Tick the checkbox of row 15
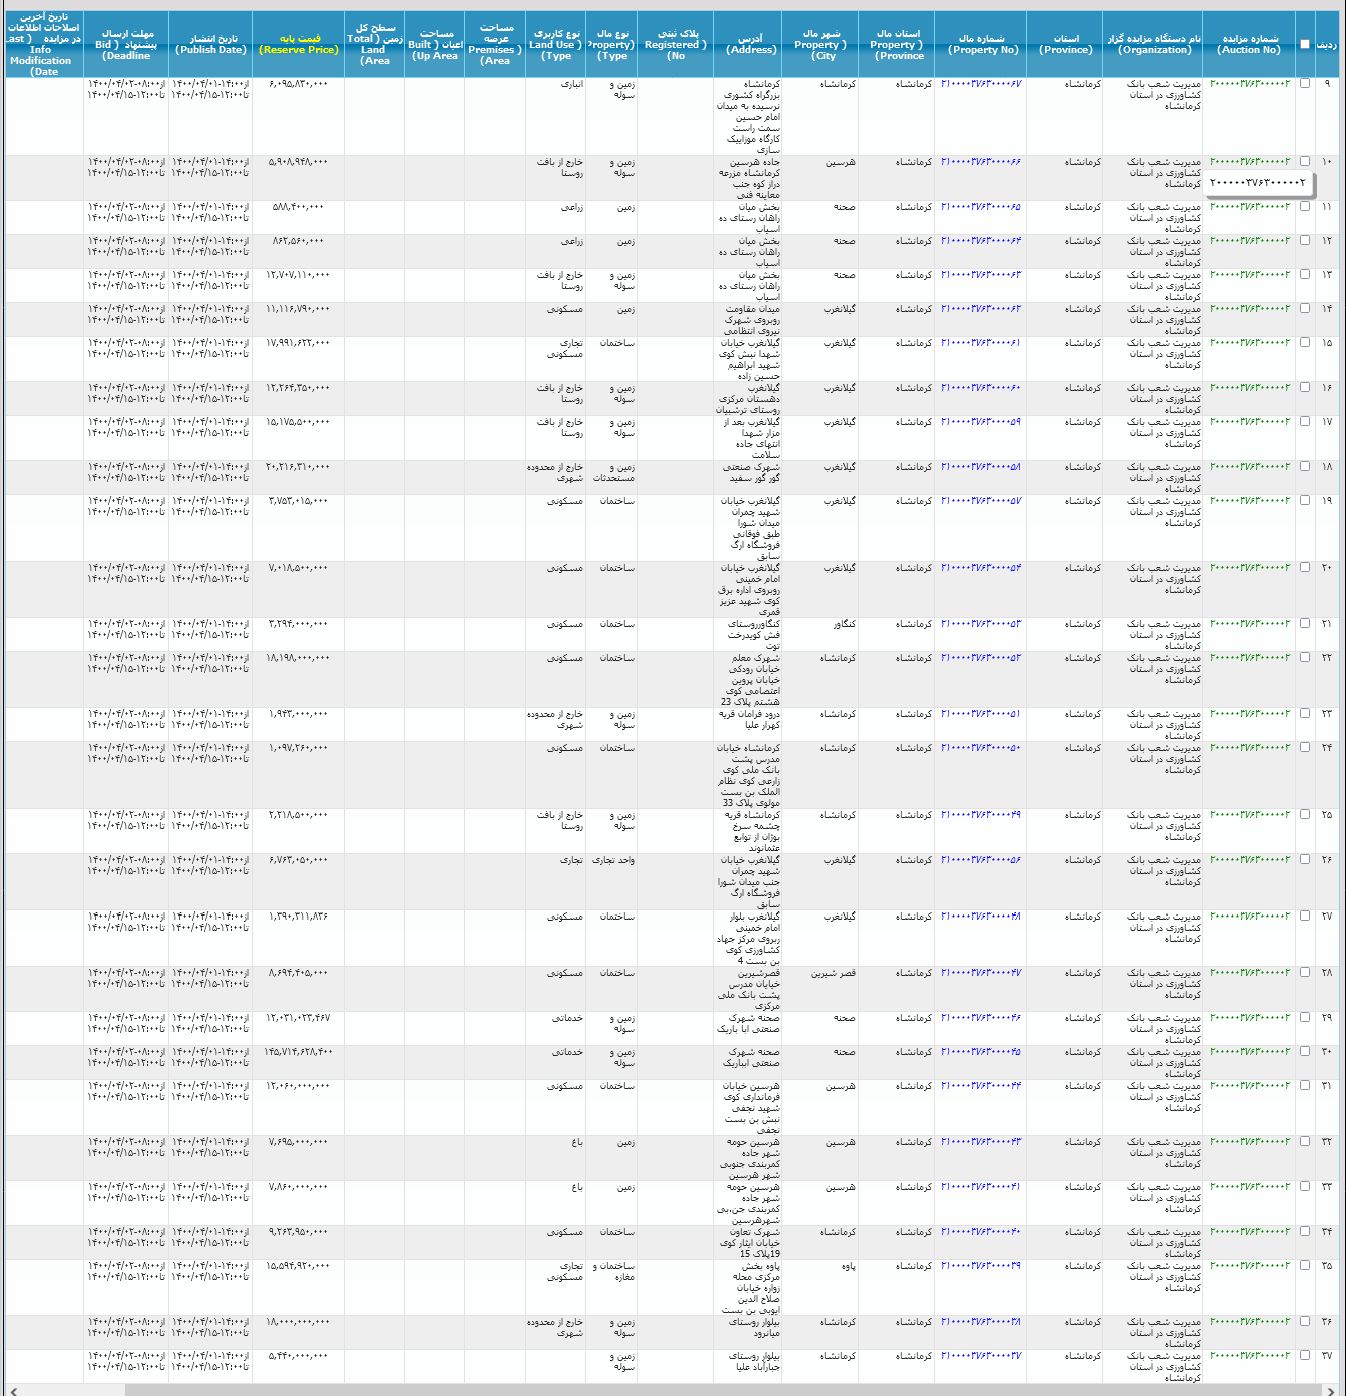Viewport: 1346px width, 1396px height. [1304, 343]
